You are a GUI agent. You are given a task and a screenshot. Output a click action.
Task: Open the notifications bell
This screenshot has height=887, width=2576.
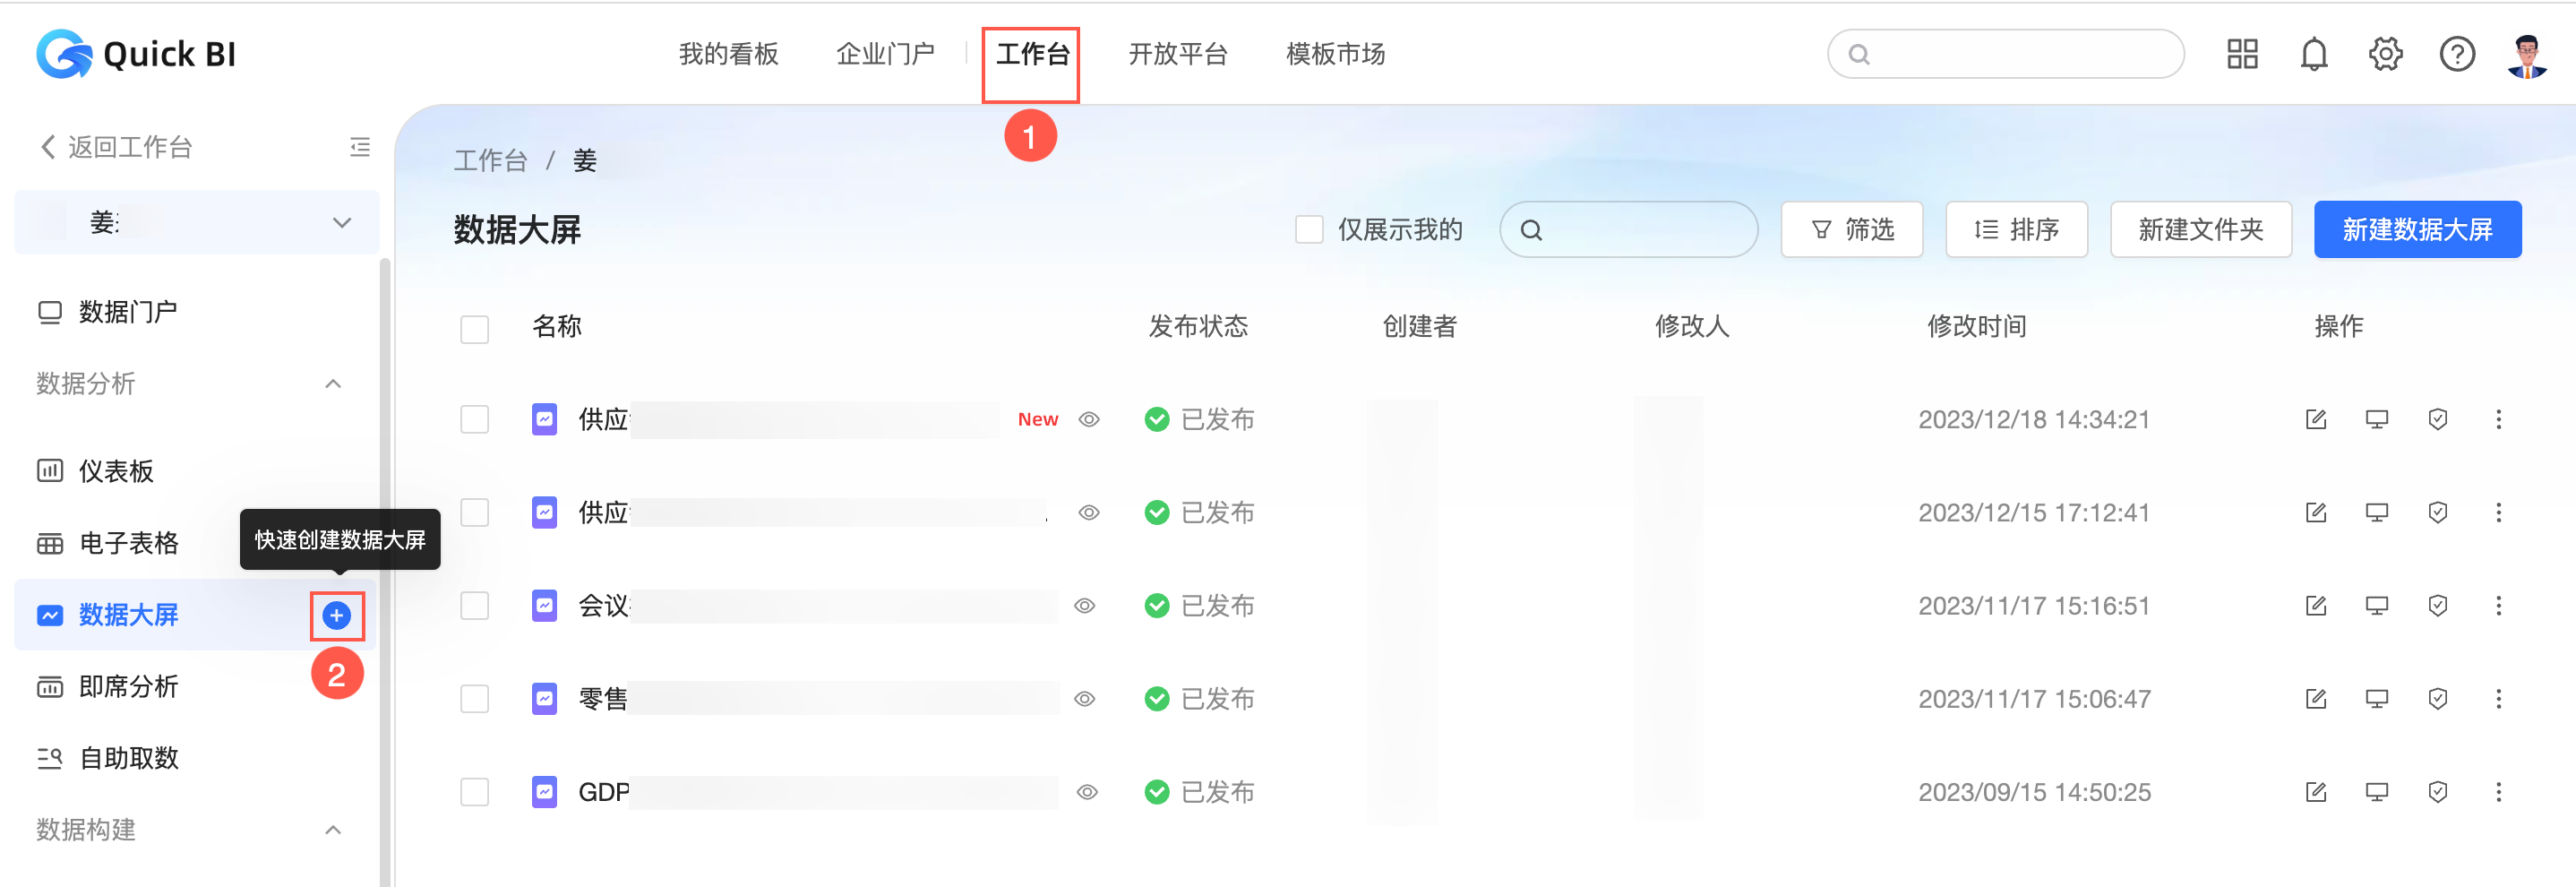pos(2314,54)
